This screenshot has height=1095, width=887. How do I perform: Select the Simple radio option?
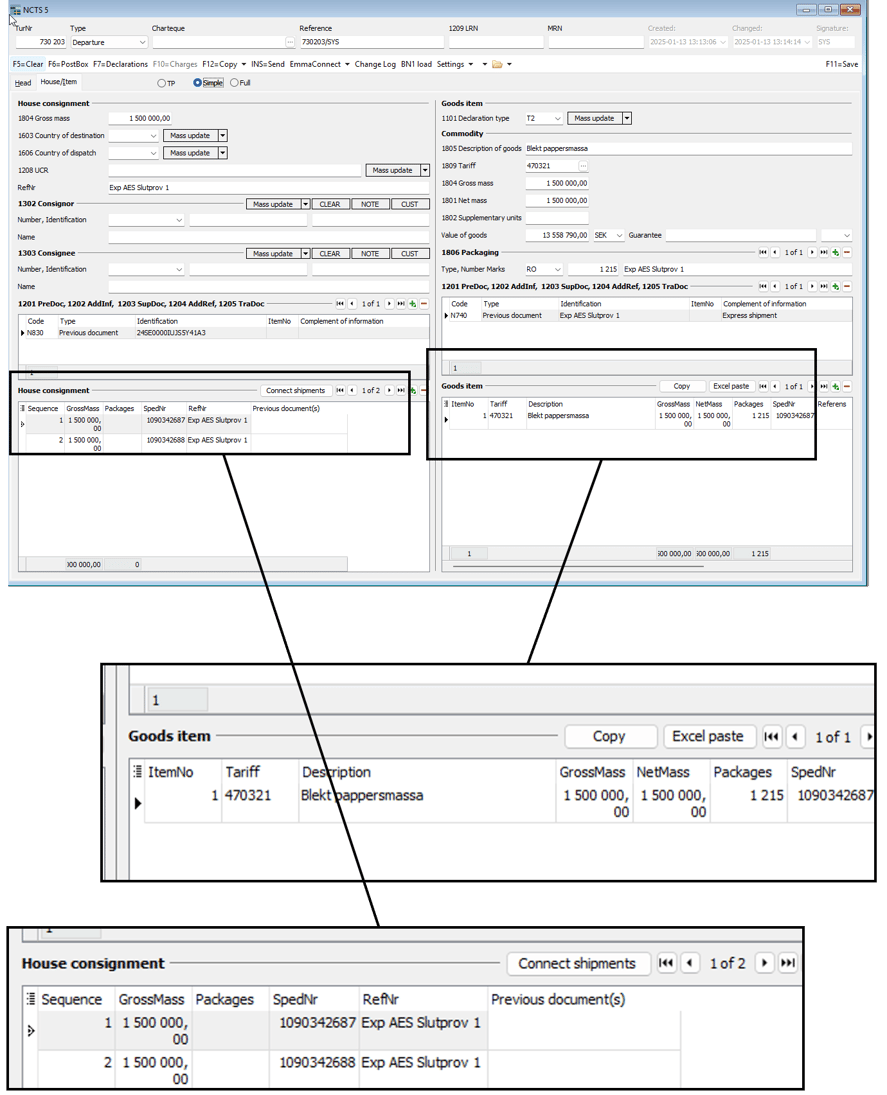pyautogui.click(x=197, y=83)
